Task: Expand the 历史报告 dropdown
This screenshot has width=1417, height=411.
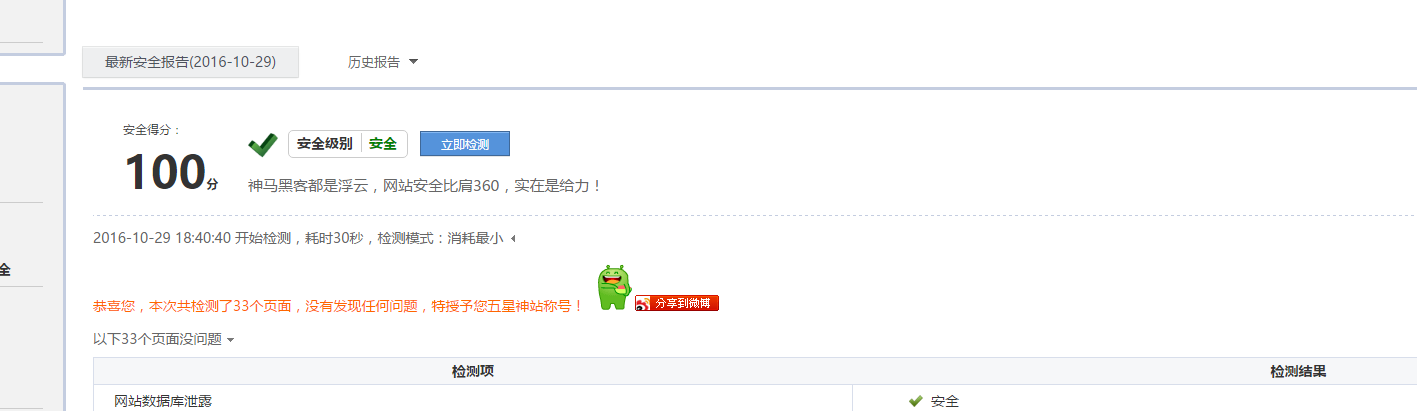Action: tap(383, 62)
